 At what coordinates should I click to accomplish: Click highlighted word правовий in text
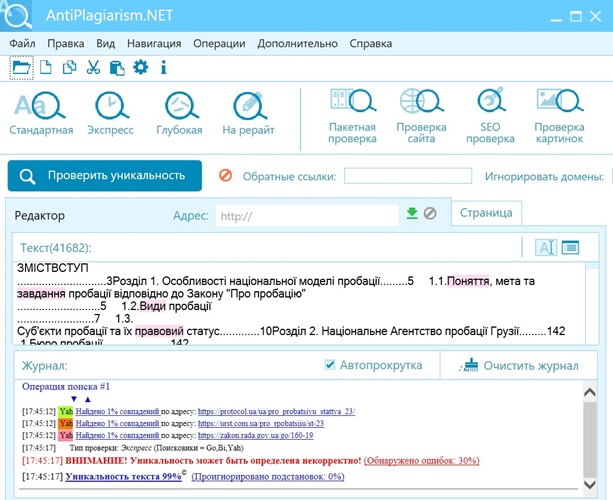pos(159,331)
